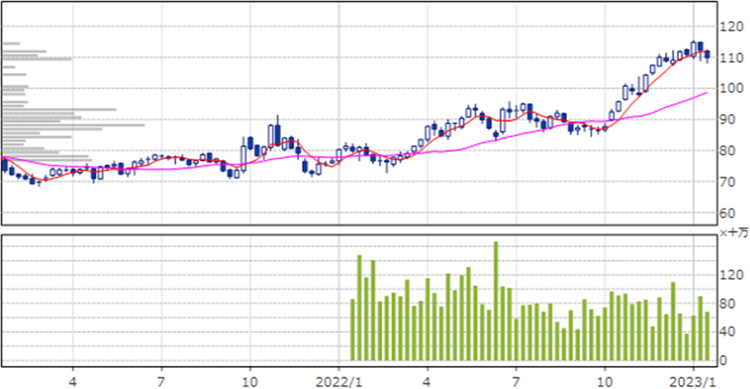750x389 pixels.
Task: Select the longest gray volume-profile bar
Action: pos(73,125)
